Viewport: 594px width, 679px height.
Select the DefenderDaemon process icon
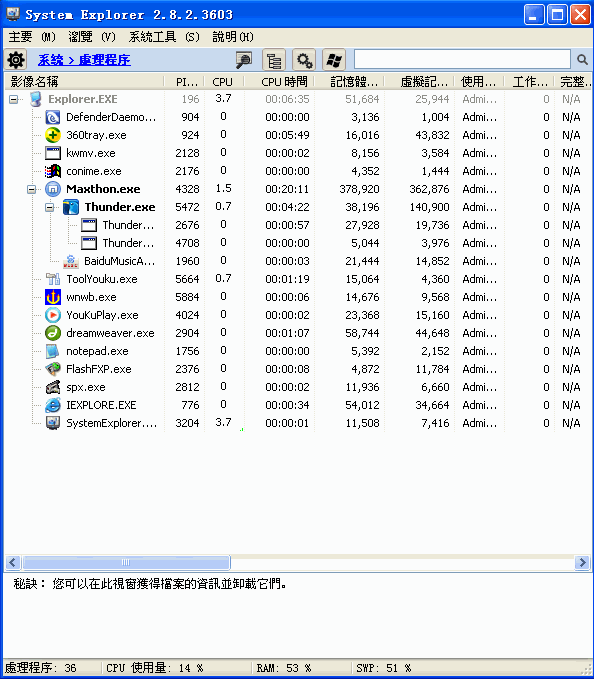(x=53, y=117)
